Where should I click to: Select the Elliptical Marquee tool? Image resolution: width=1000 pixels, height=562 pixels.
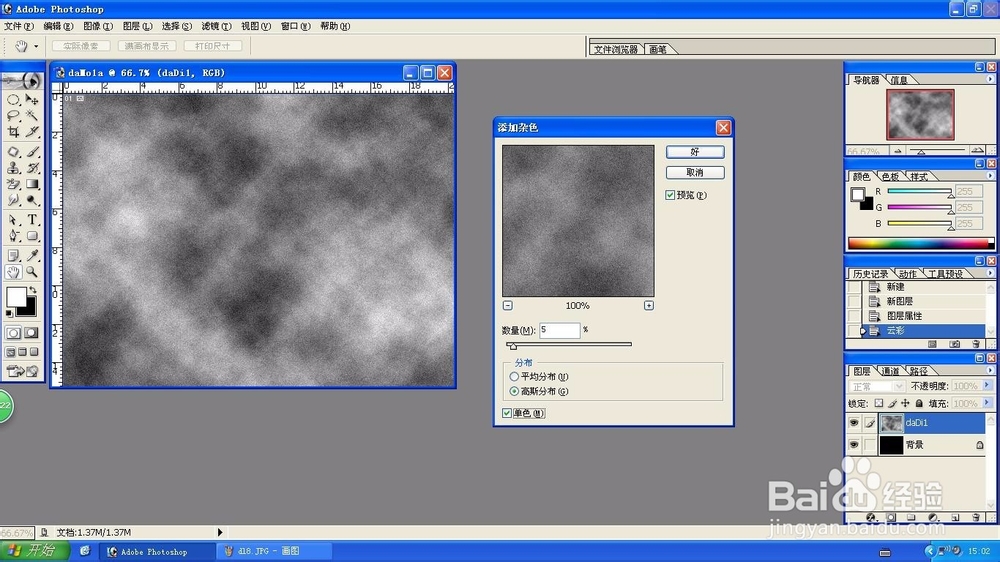pyautogui.click(x=13, y=100)
